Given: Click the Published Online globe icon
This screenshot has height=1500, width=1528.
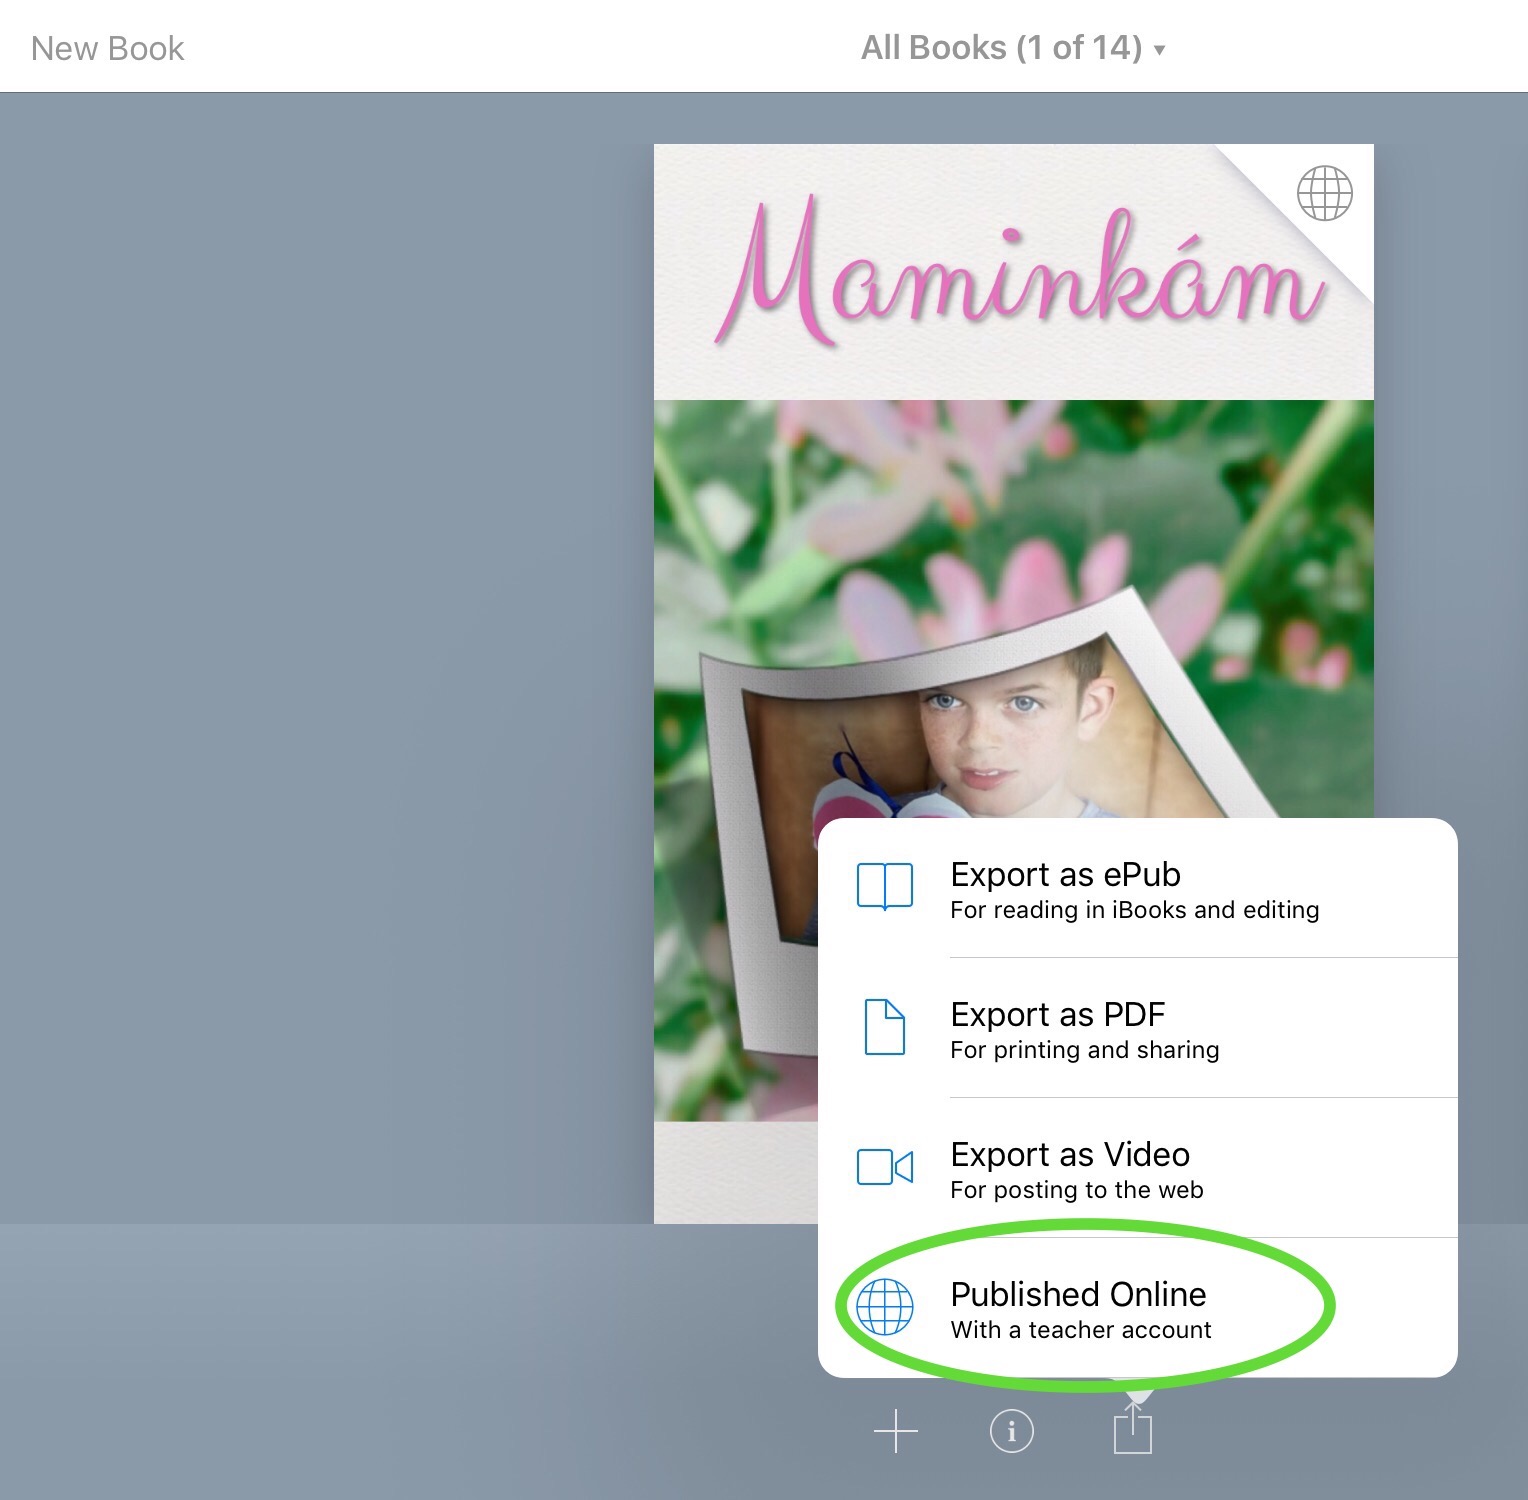Looking at the screenshot, I should pyautogui.click(x=885, y=1307).
